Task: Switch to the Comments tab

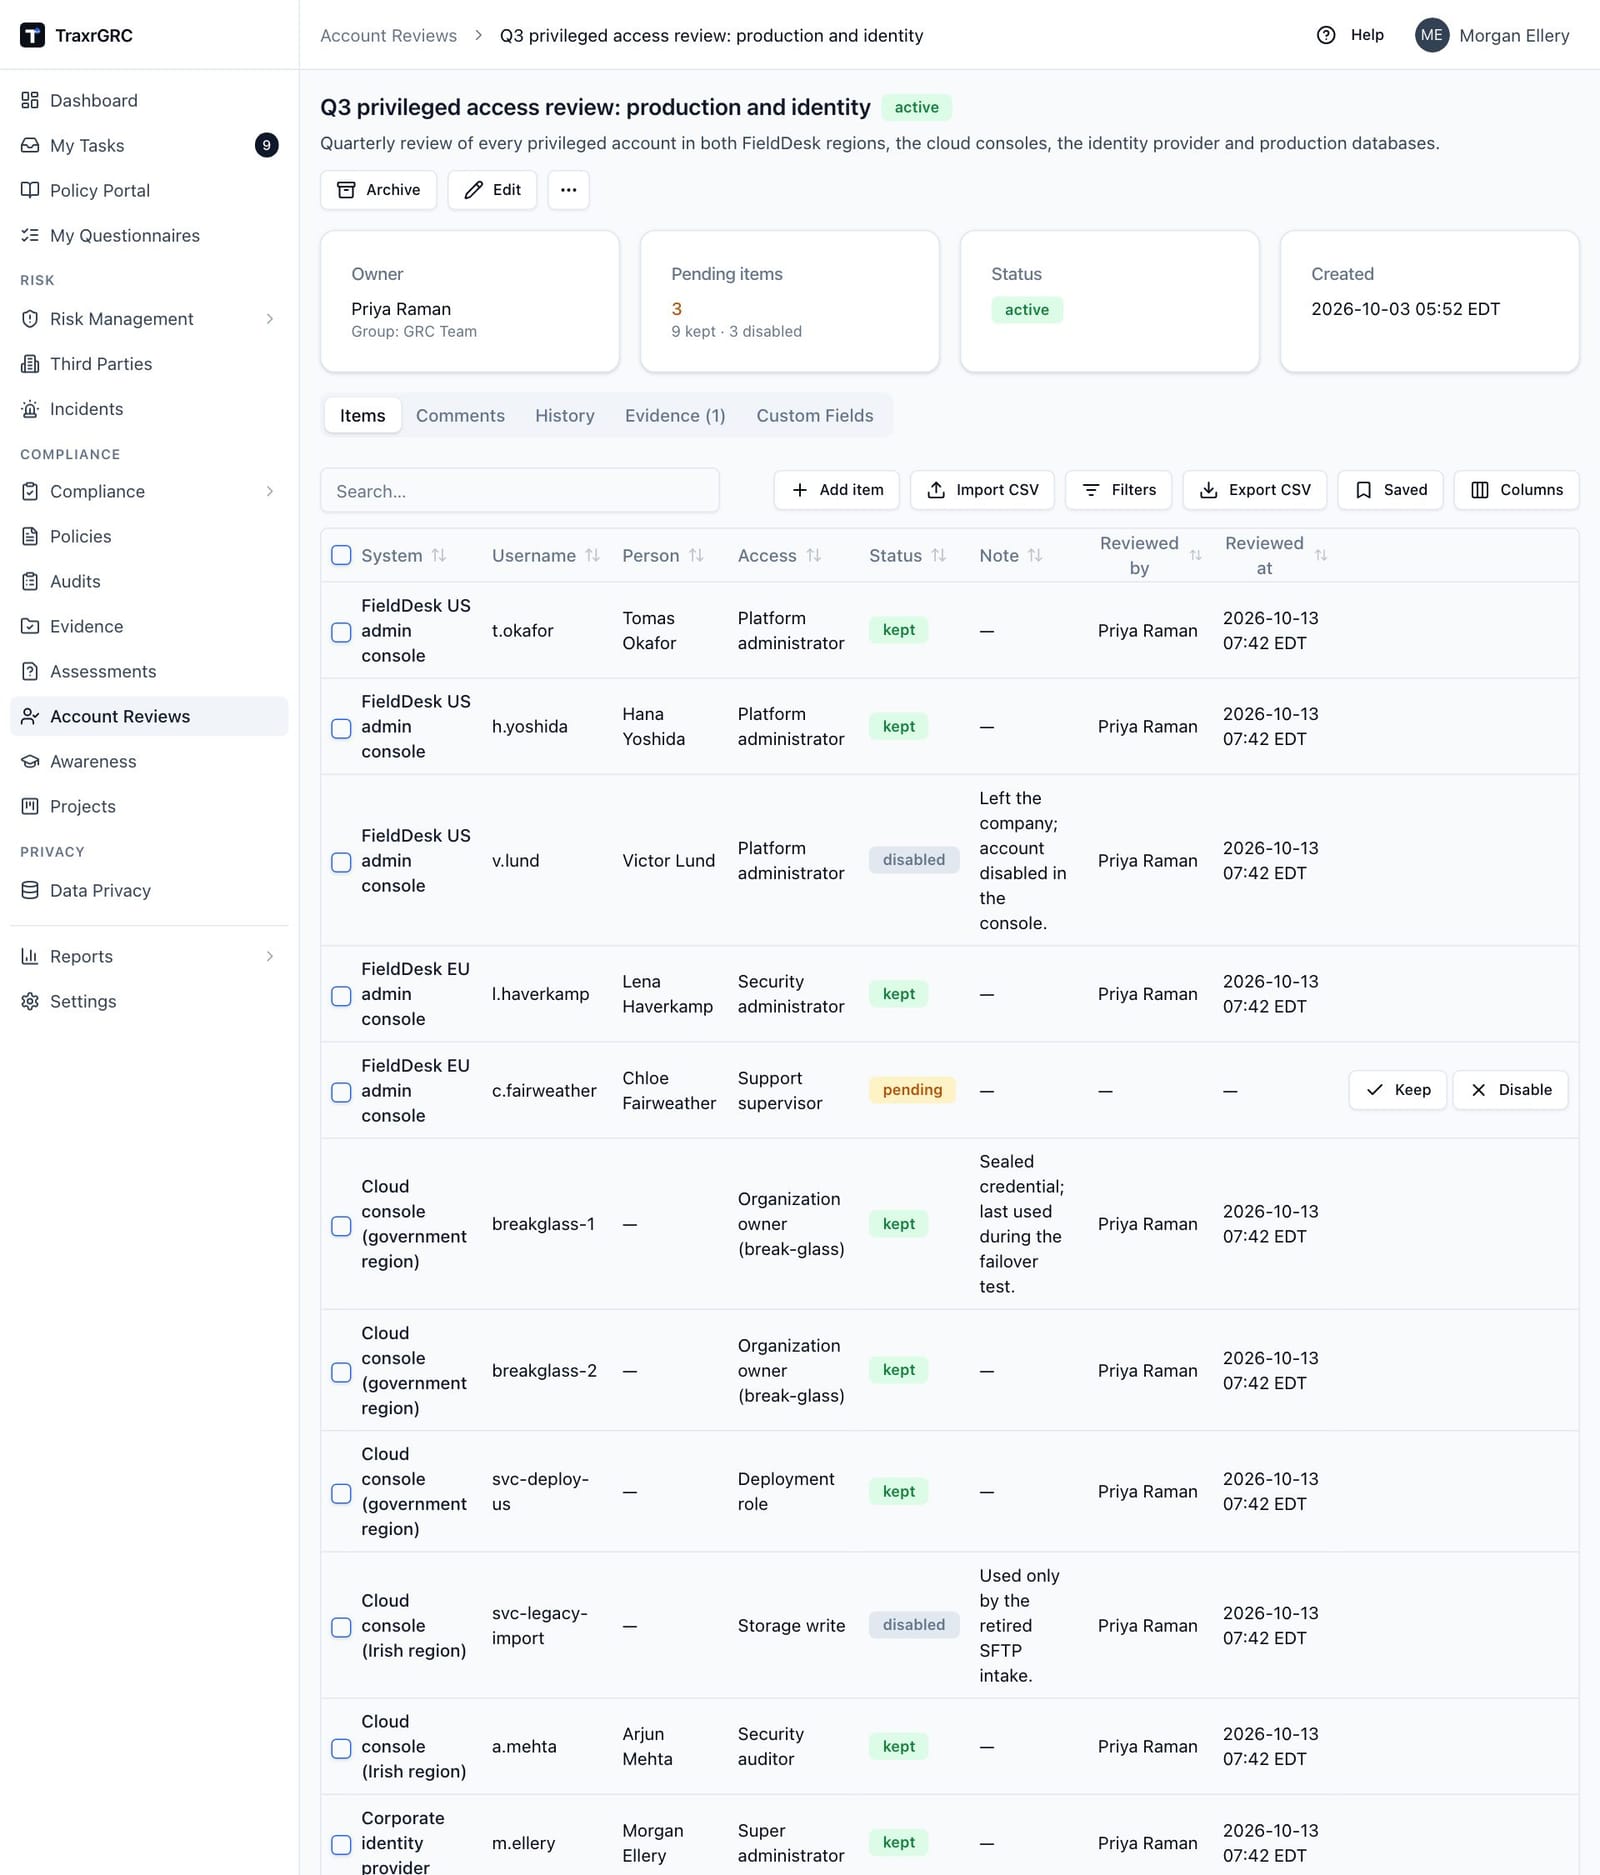Action: tap(460, 415)
